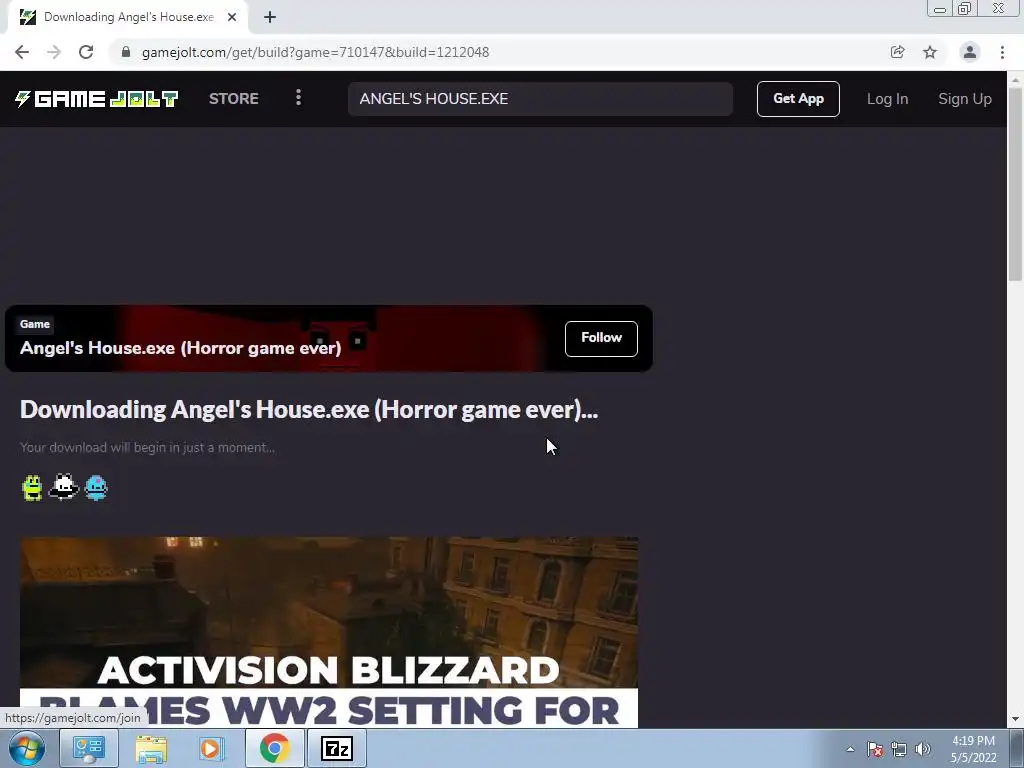Click the taskbar clock showing 4:19 PM
This screenshot has height=768, width=1024.
point(973,749)
